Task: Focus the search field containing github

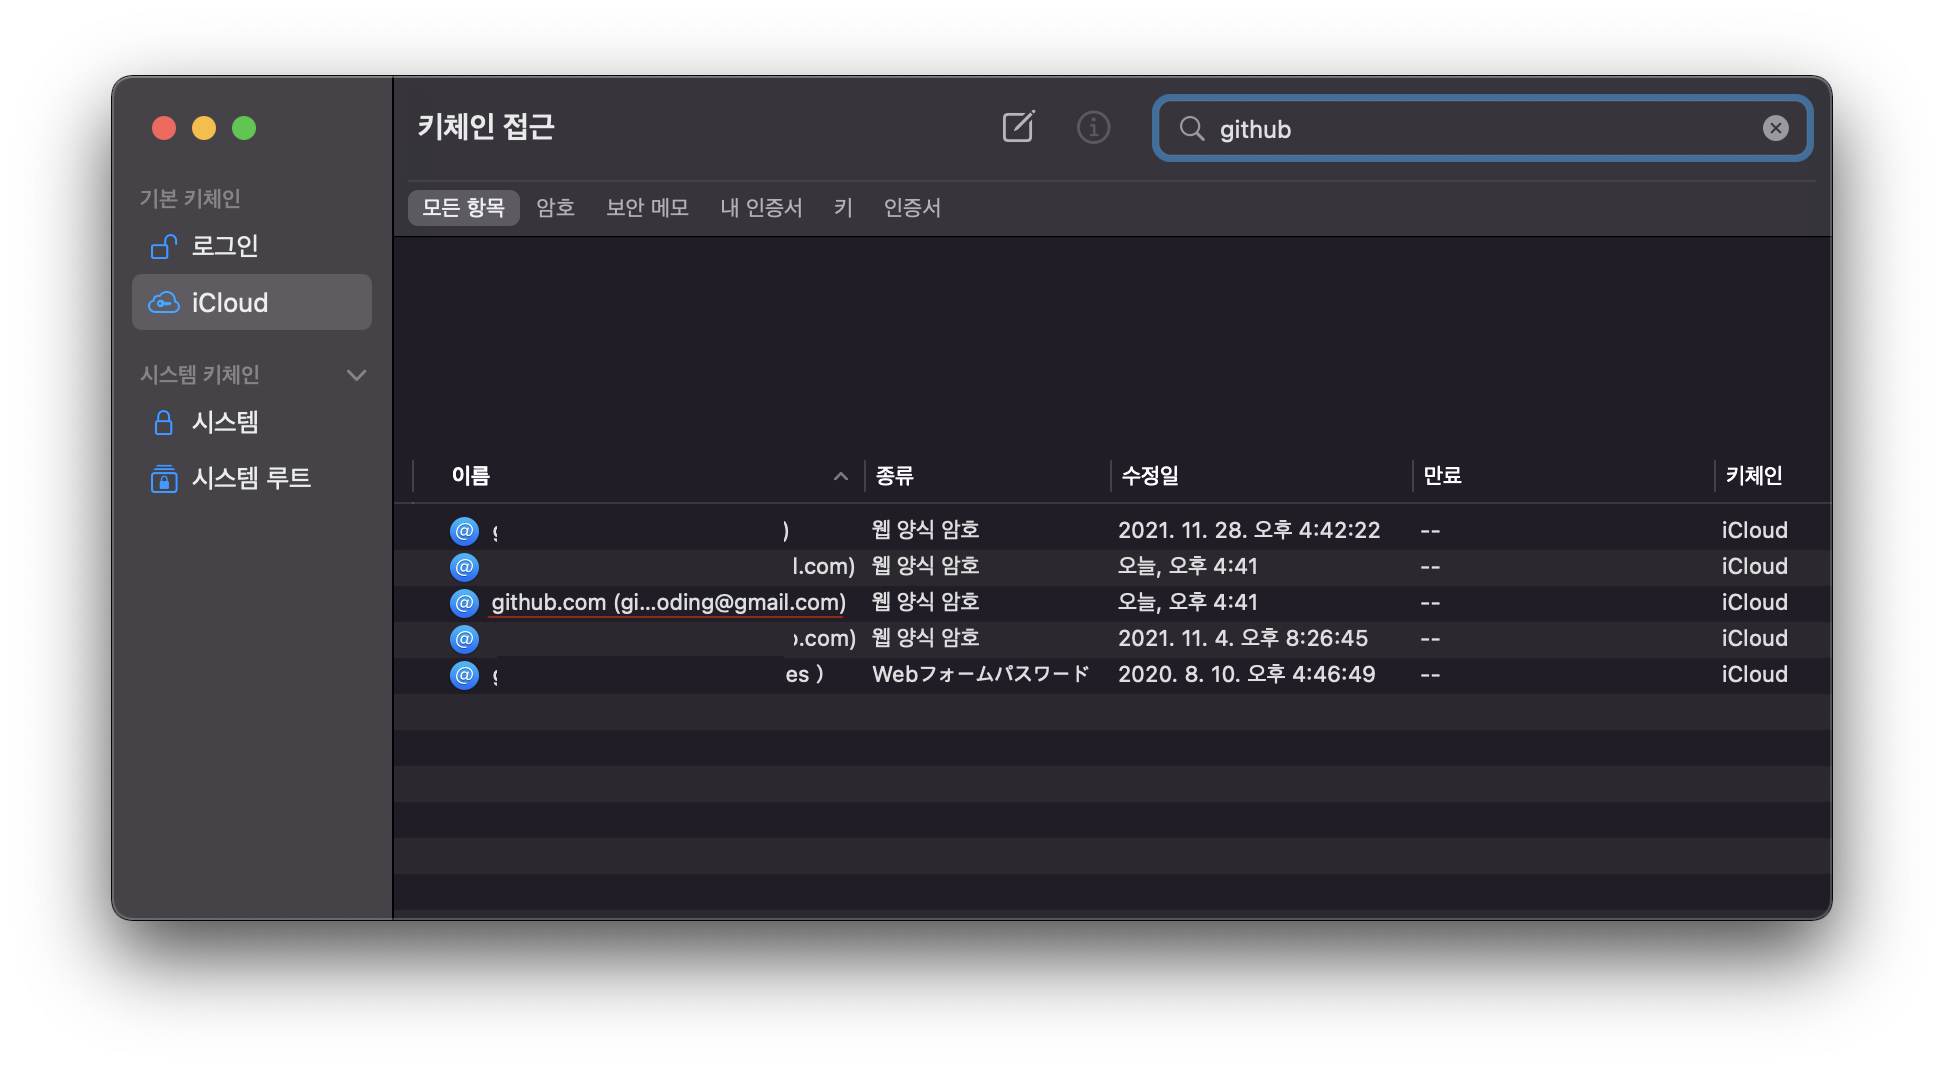Action: pyautogui.click(x=1482, y=128)
